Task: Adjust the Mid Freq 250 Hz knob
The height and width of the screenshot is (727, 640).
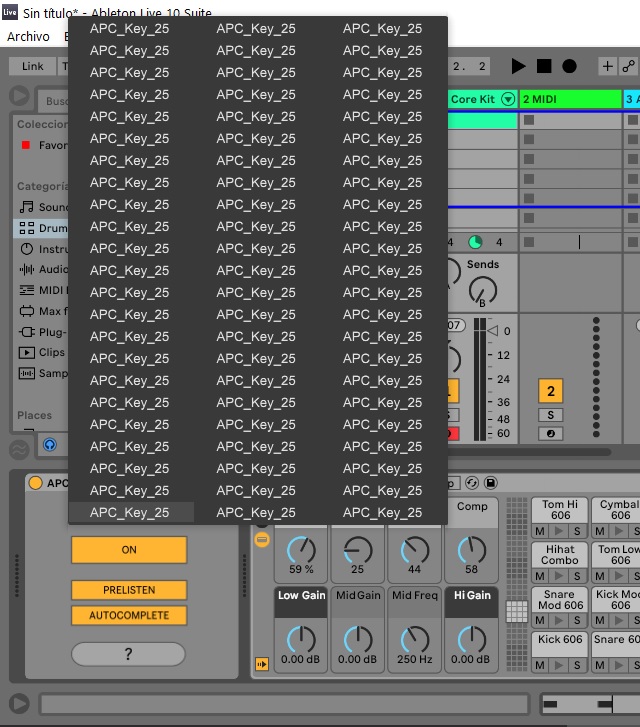Action: (x=415, y=640)
